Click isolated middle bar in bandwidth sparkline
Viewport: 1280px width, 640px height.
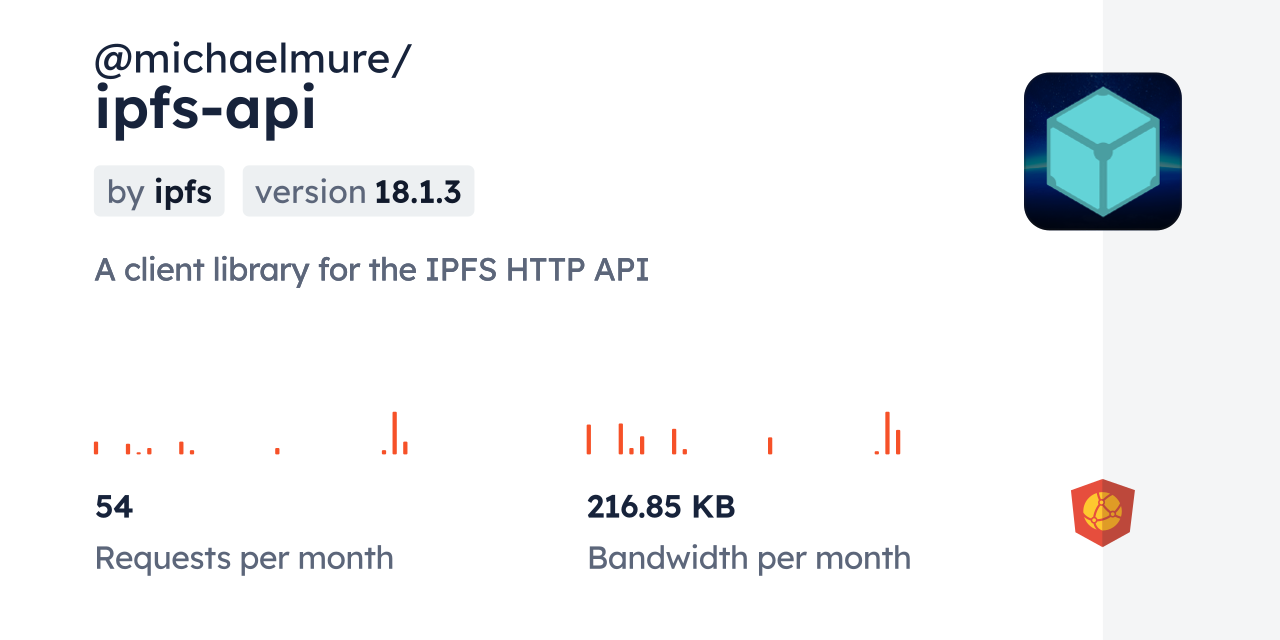pos(770,446)
